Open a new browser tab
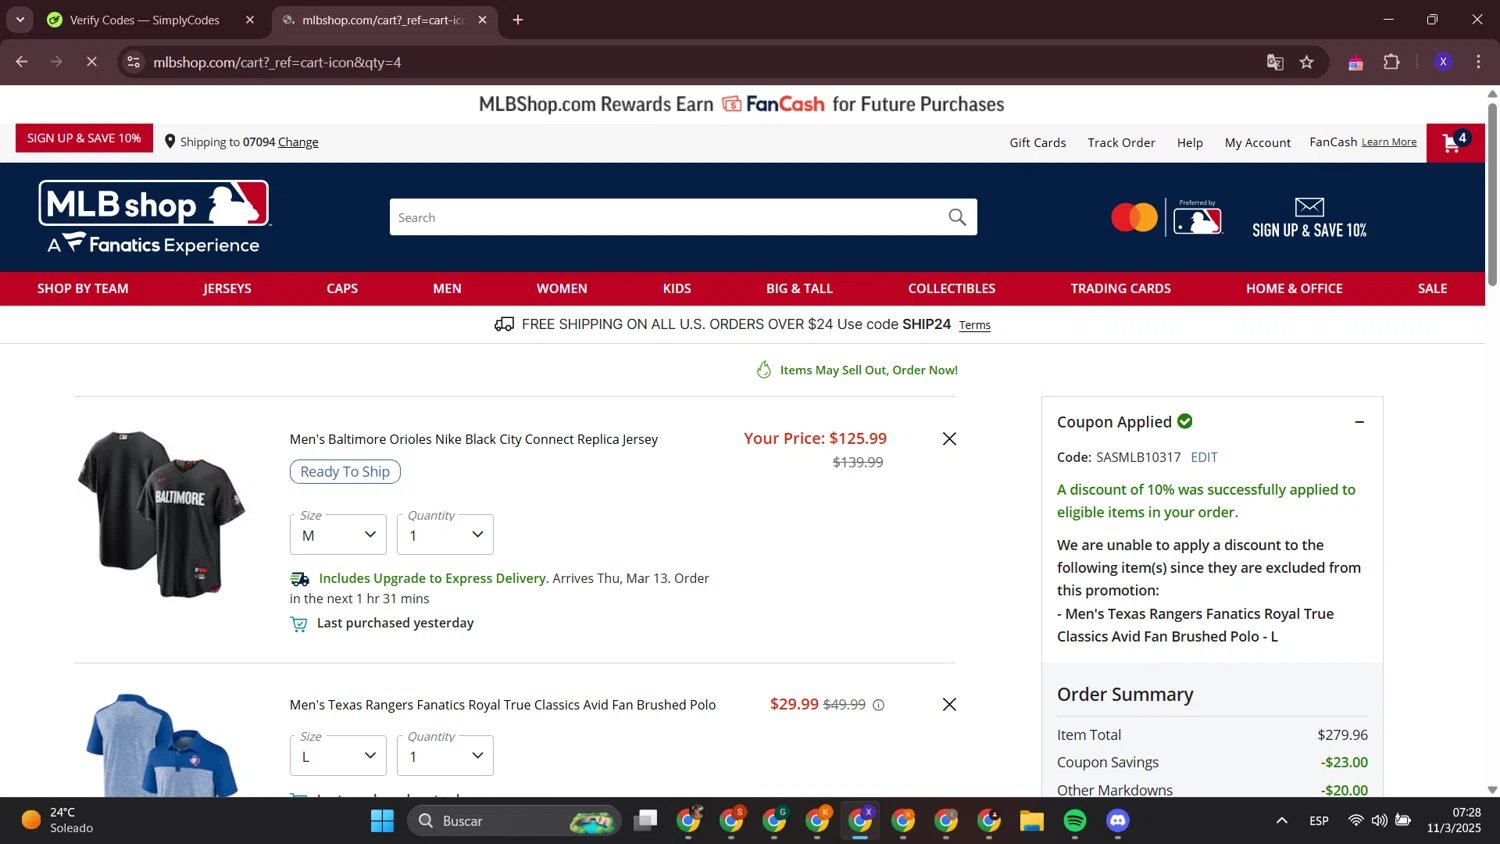1500x844 pixels. tap(518, 20)
